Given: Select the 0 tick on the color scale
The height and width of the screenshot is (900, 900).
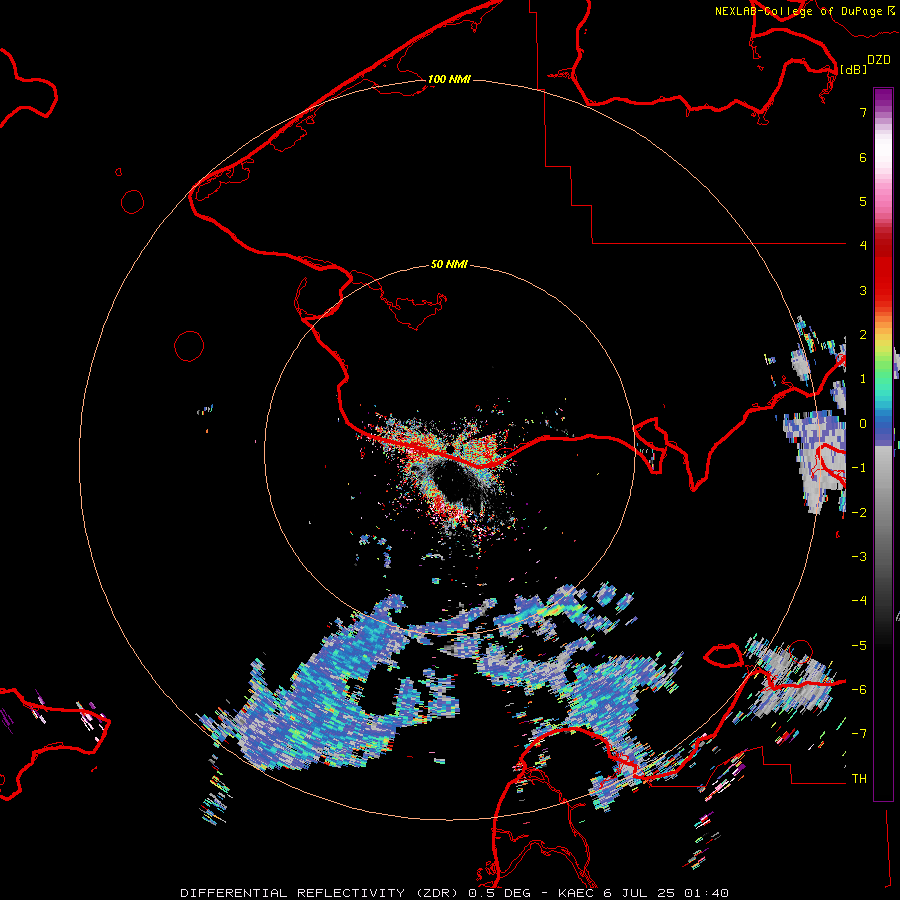Looking at the screenshot, I should click(863, 423).
